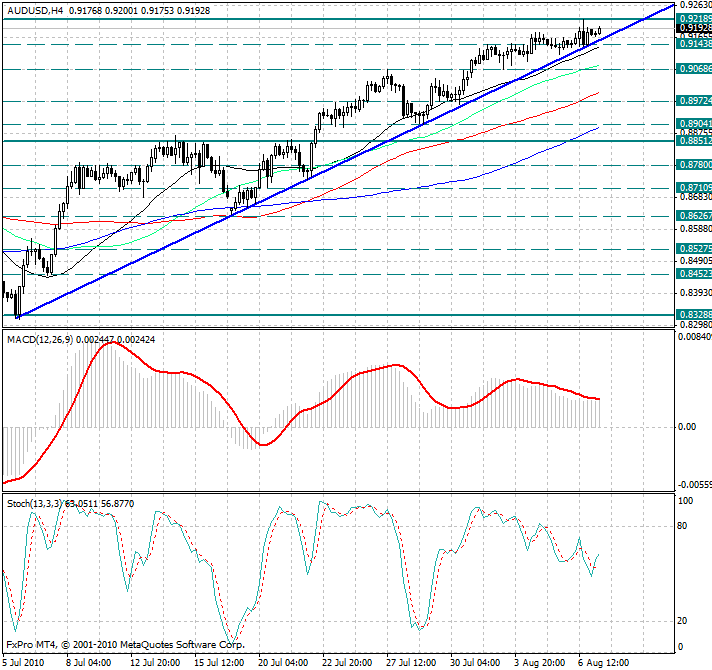Click the 22 Jul 20:00 time label

[347, 663]
